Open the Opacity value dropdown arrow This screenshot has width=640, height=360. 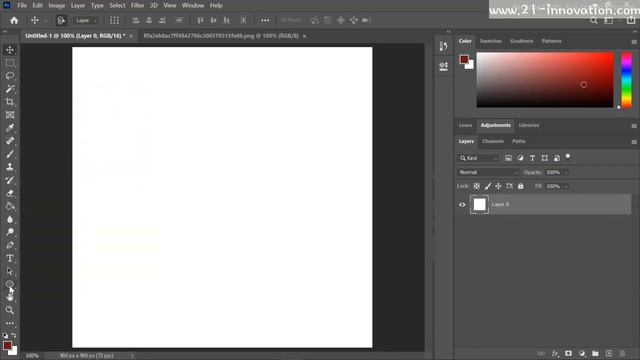566,173
